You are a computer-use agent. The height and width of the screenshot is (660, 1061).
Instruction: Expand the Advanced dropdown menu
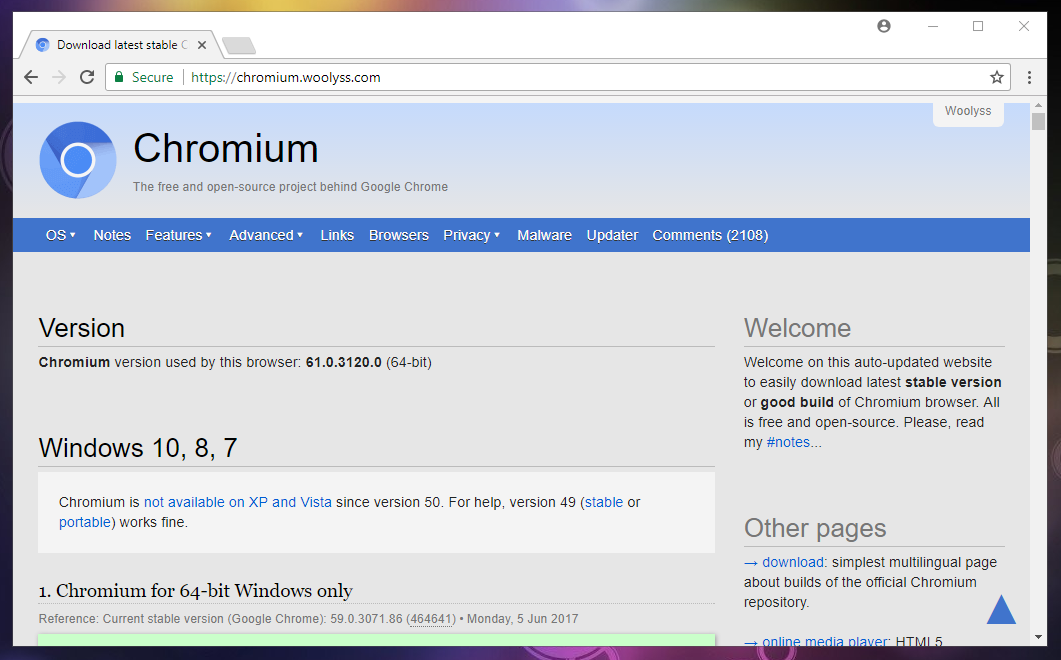(266, 235)
